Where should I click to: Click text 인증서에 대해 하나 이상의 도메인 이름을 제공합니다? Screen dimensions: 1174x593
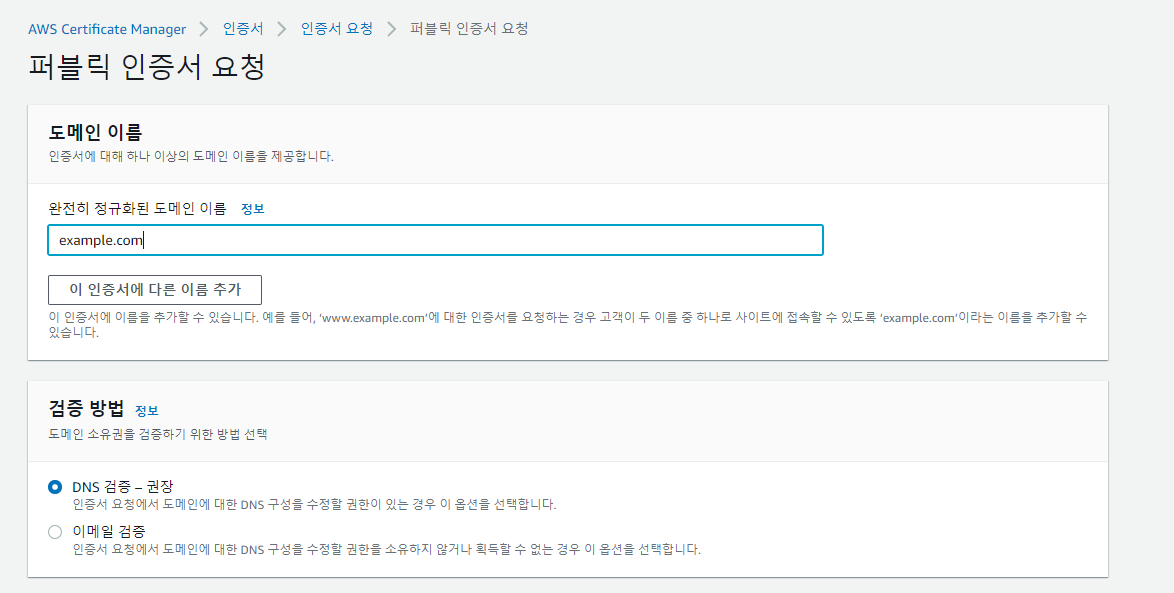point(191,156)
